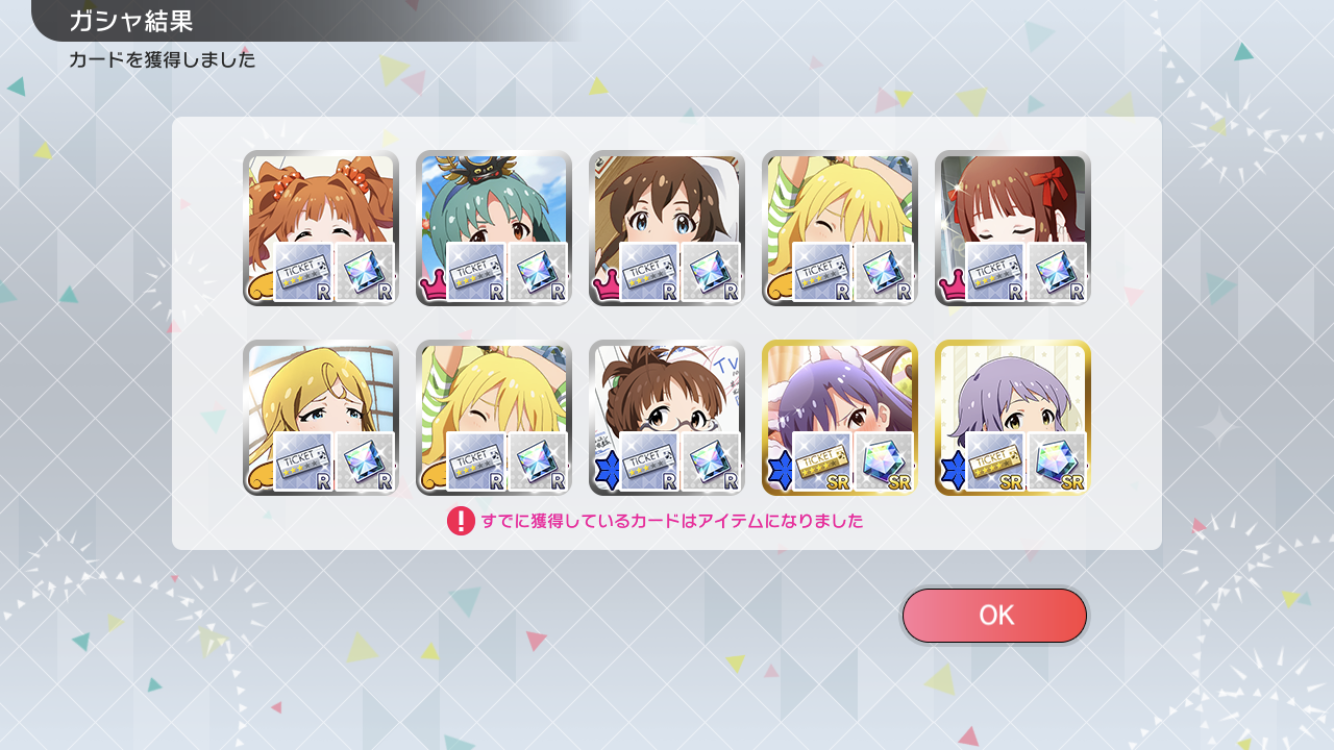Screen dimensions: 1334x750
Task: Select the orange twin-tail girl card
Action: pyautogui.click(x=321, y=228)
